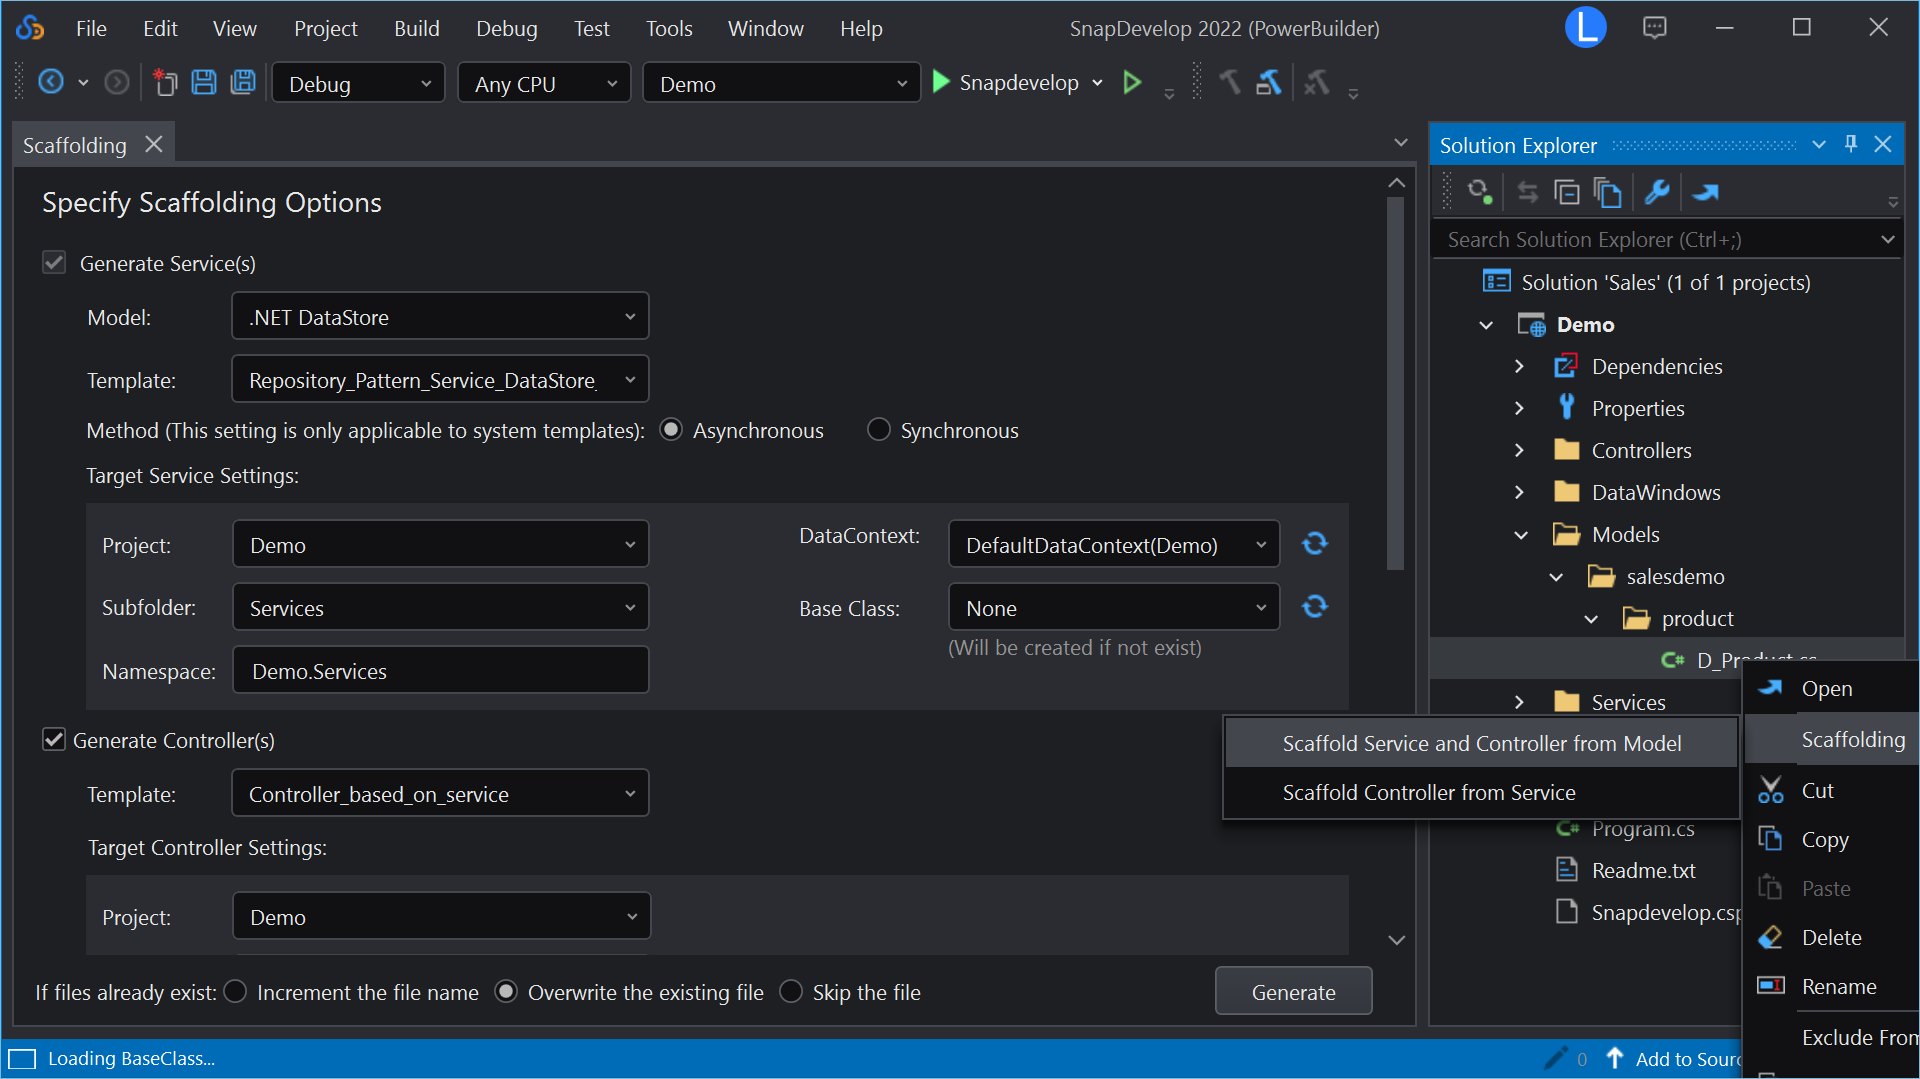The image size is (1920, 1079).
Task: Open the Controller_based_on_service template dropdown
Action: [440, 793]
